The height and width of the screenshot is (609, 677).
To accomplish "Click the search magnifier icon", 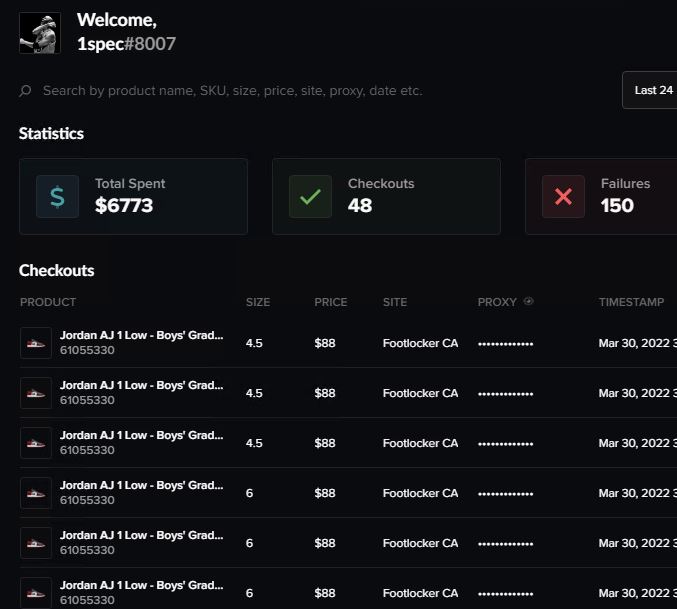I will click(x=25, y=91).
